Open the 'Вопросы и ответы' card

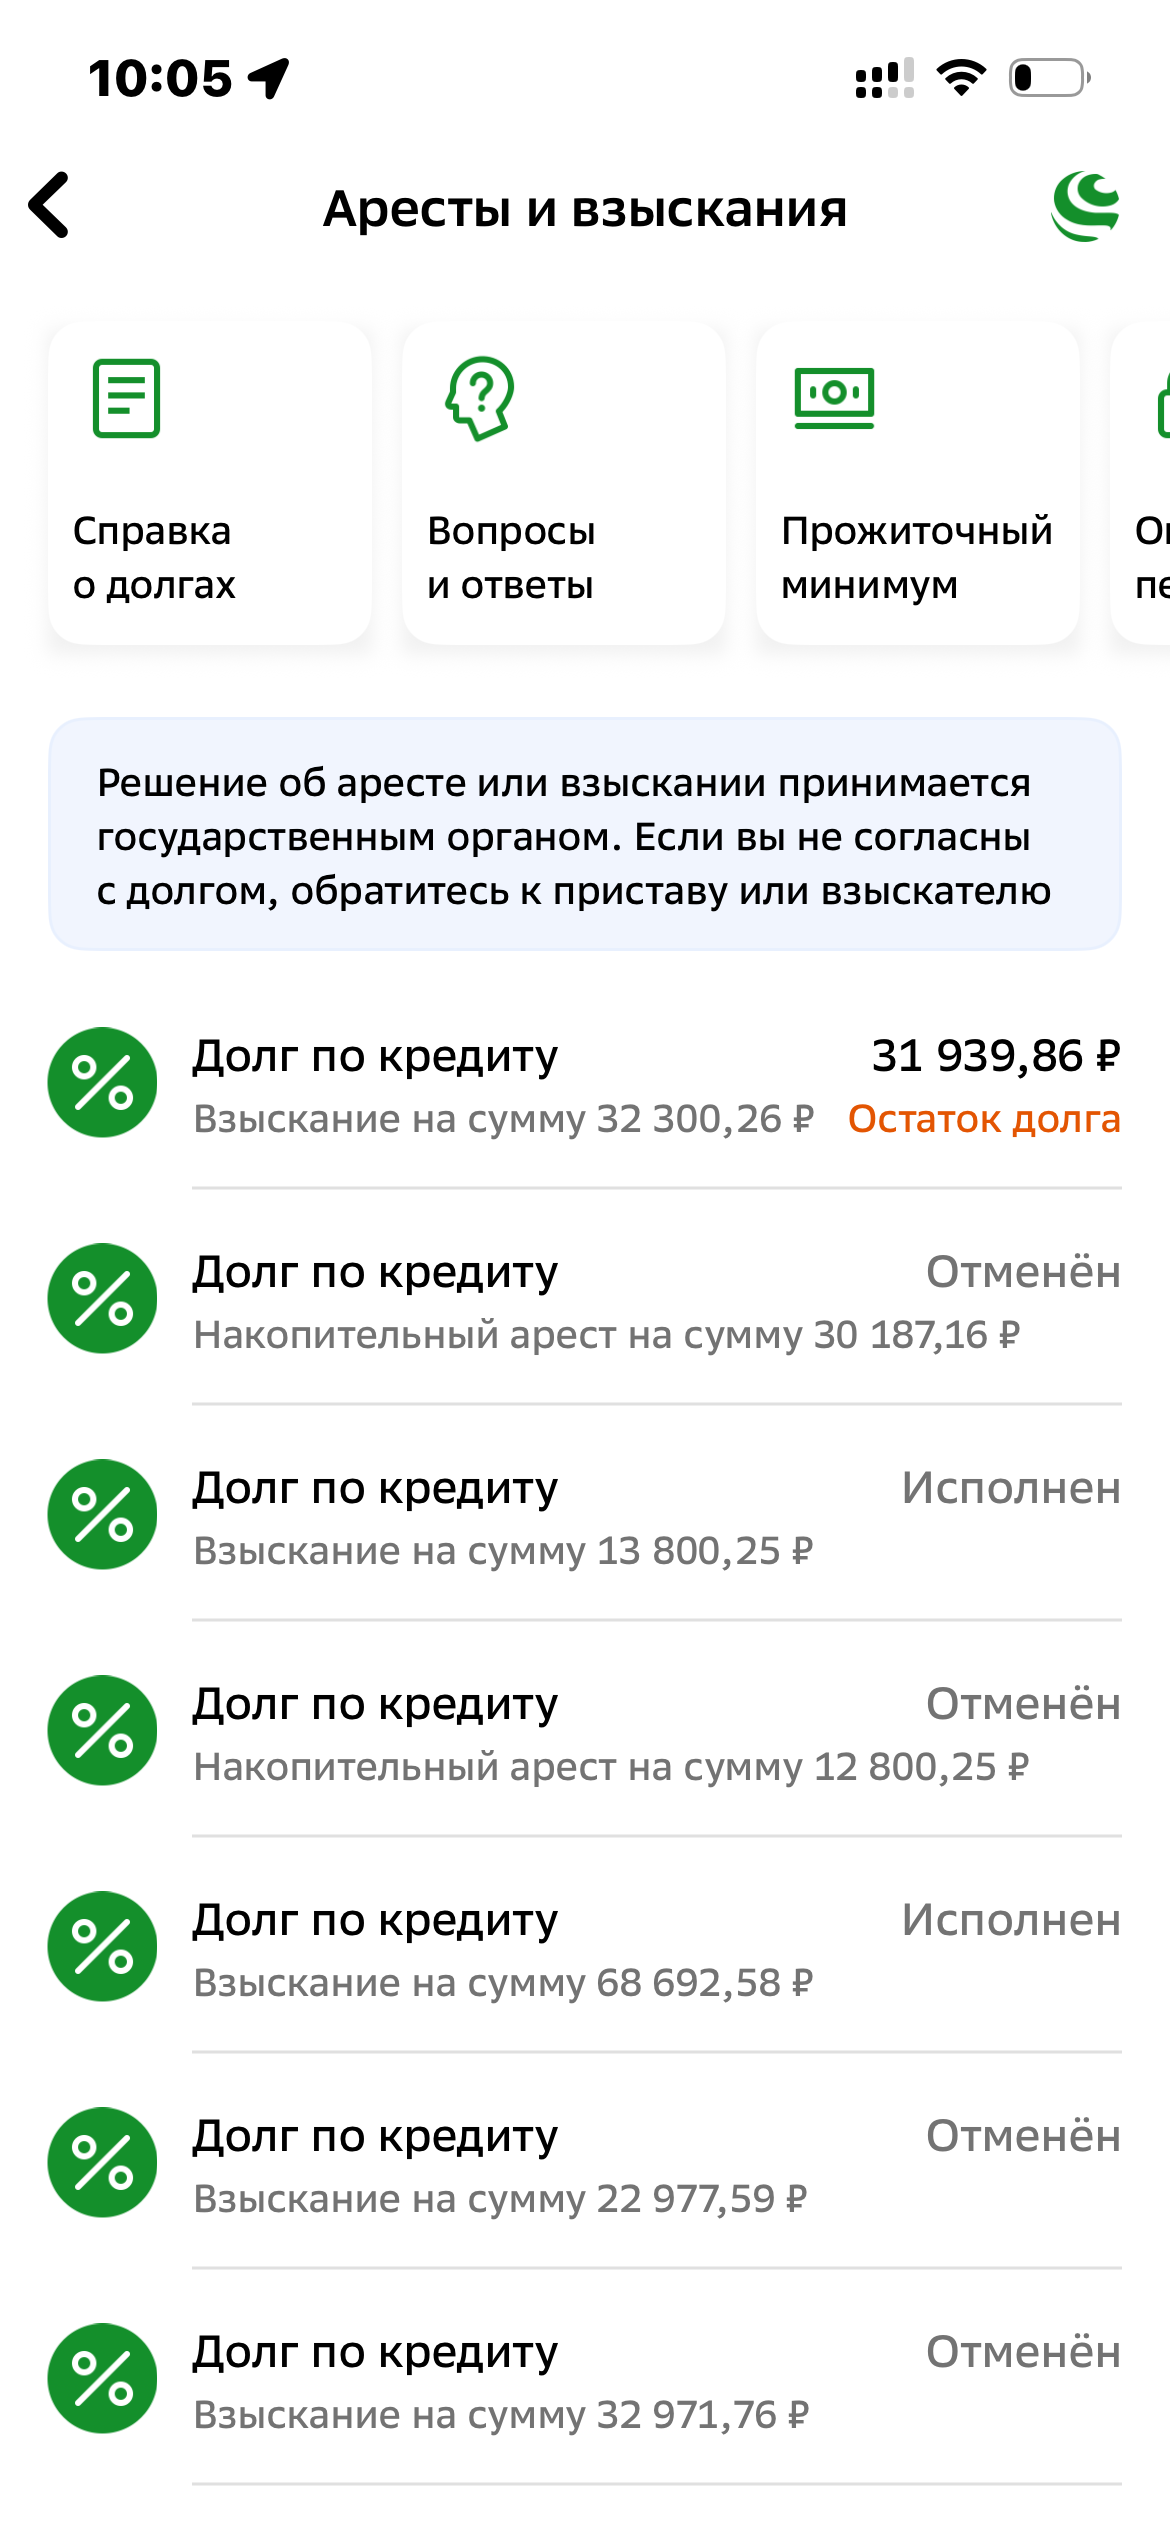pos(564,483)
